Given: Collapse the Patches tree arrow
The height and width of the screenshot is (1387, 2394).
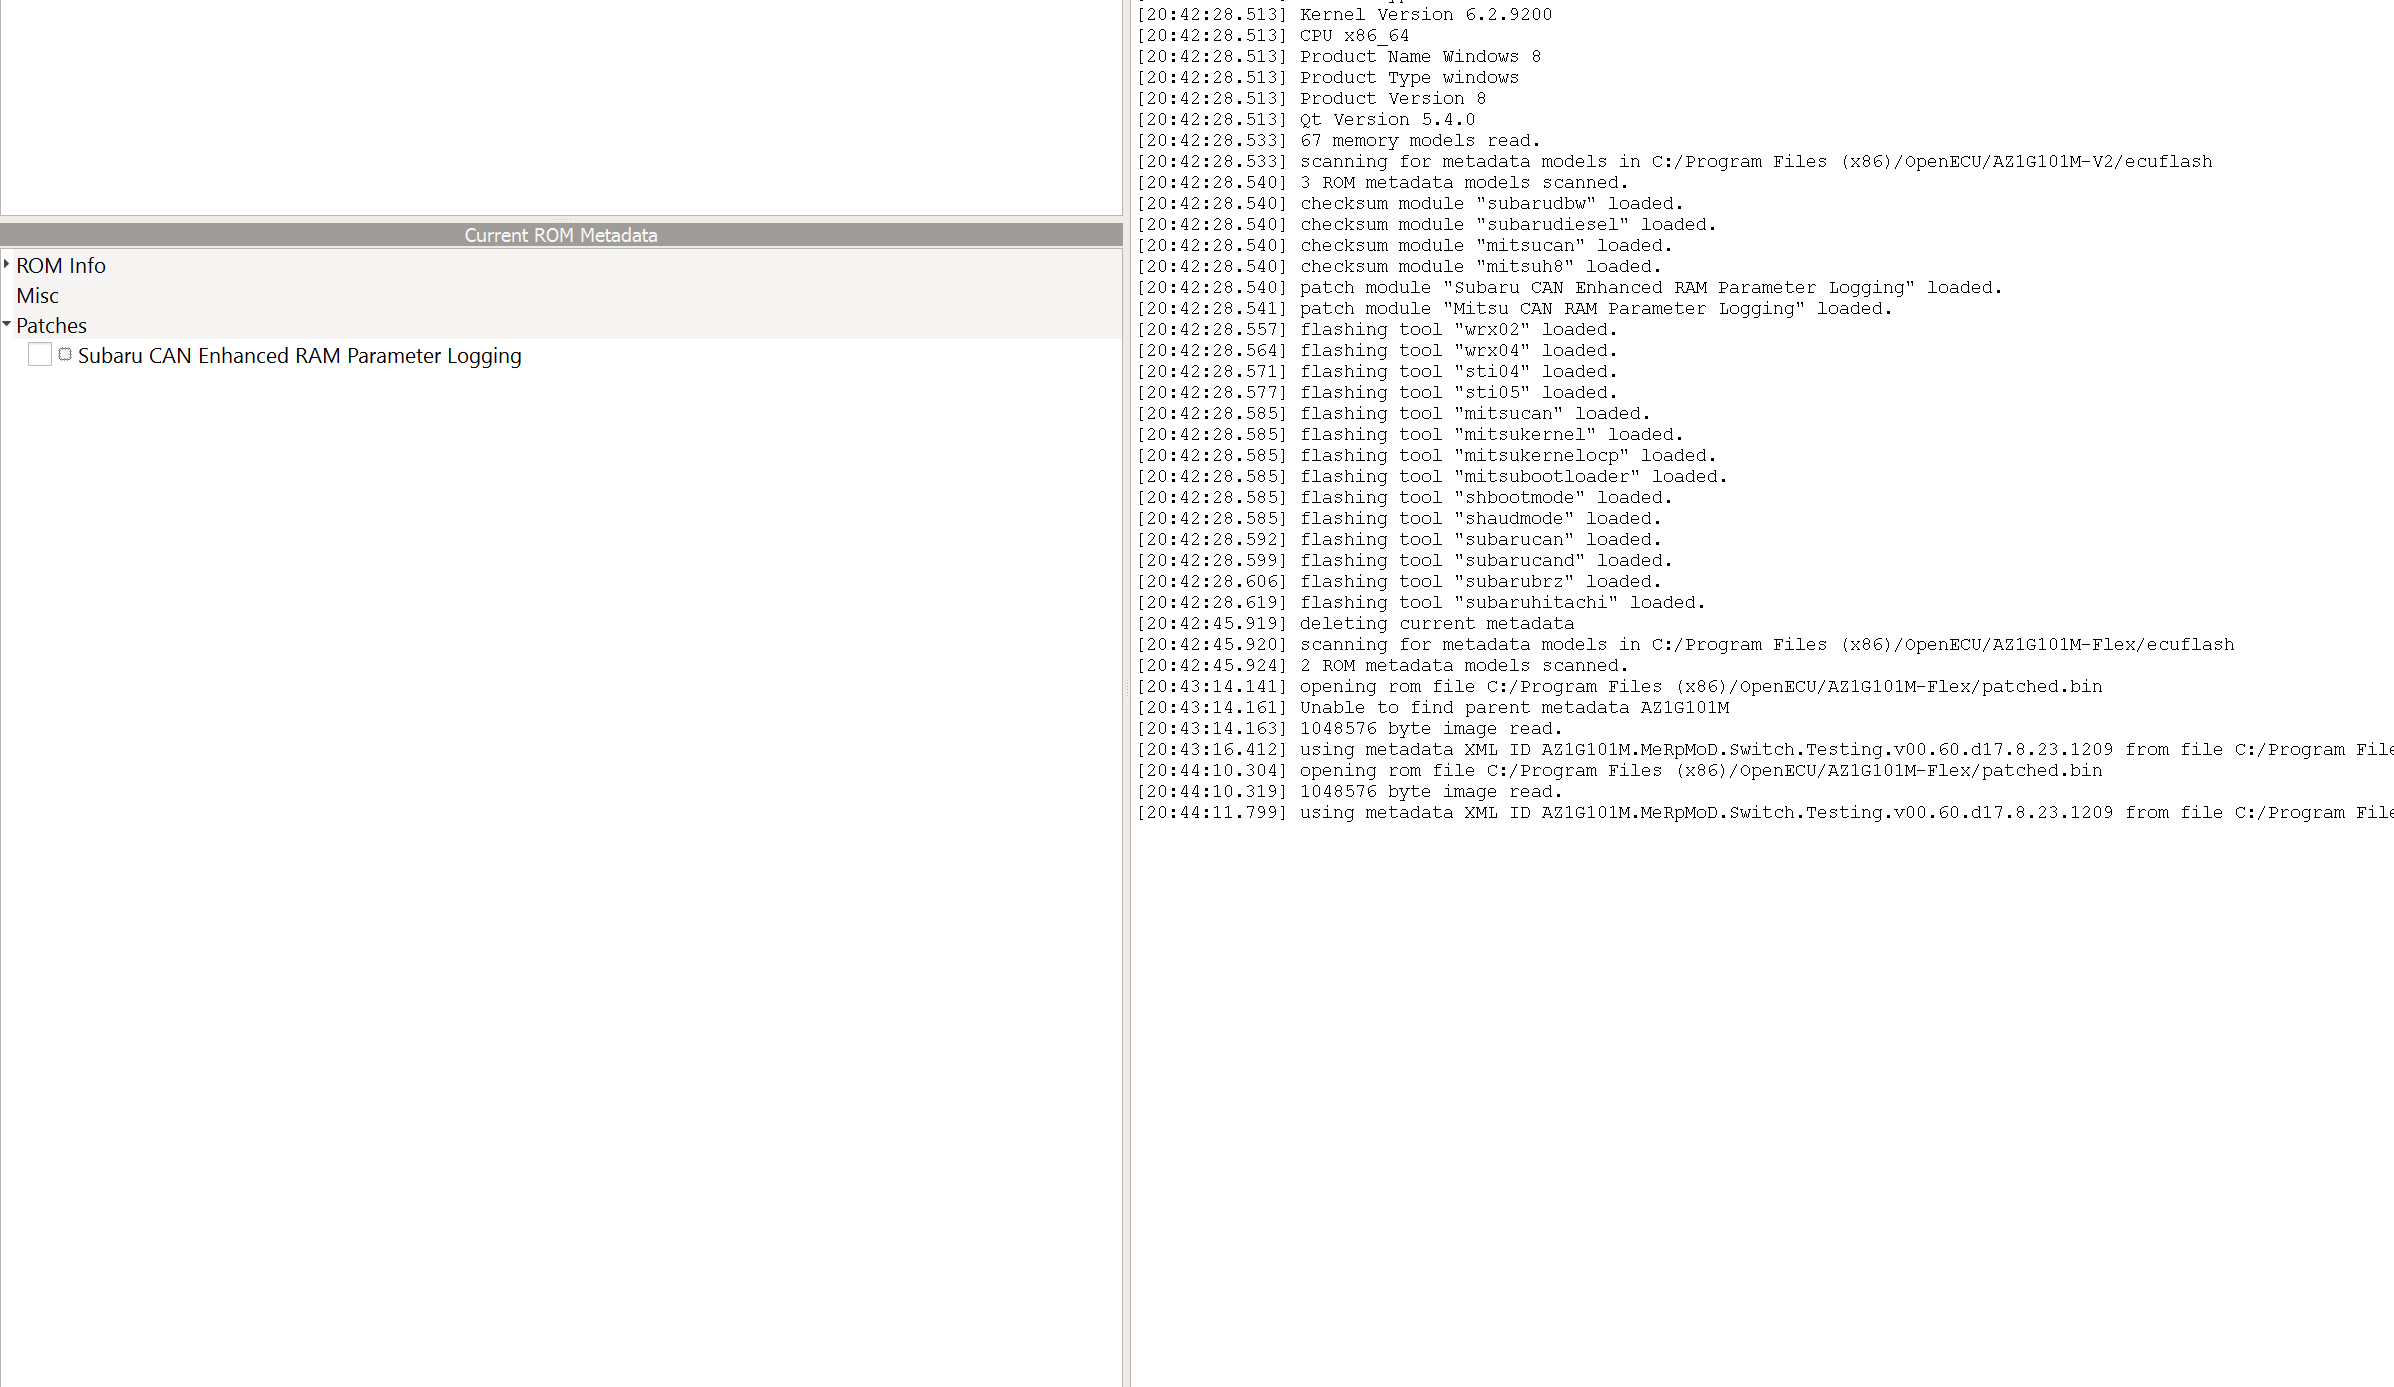Looking at the screenshot, I should (7, 325).
